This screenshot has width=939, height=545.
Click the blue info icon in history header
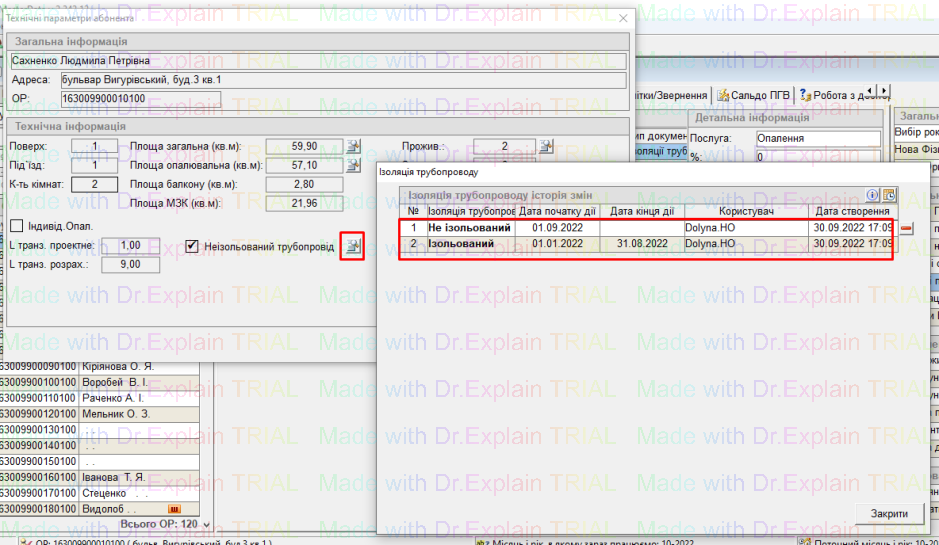[x=872, y=195]
